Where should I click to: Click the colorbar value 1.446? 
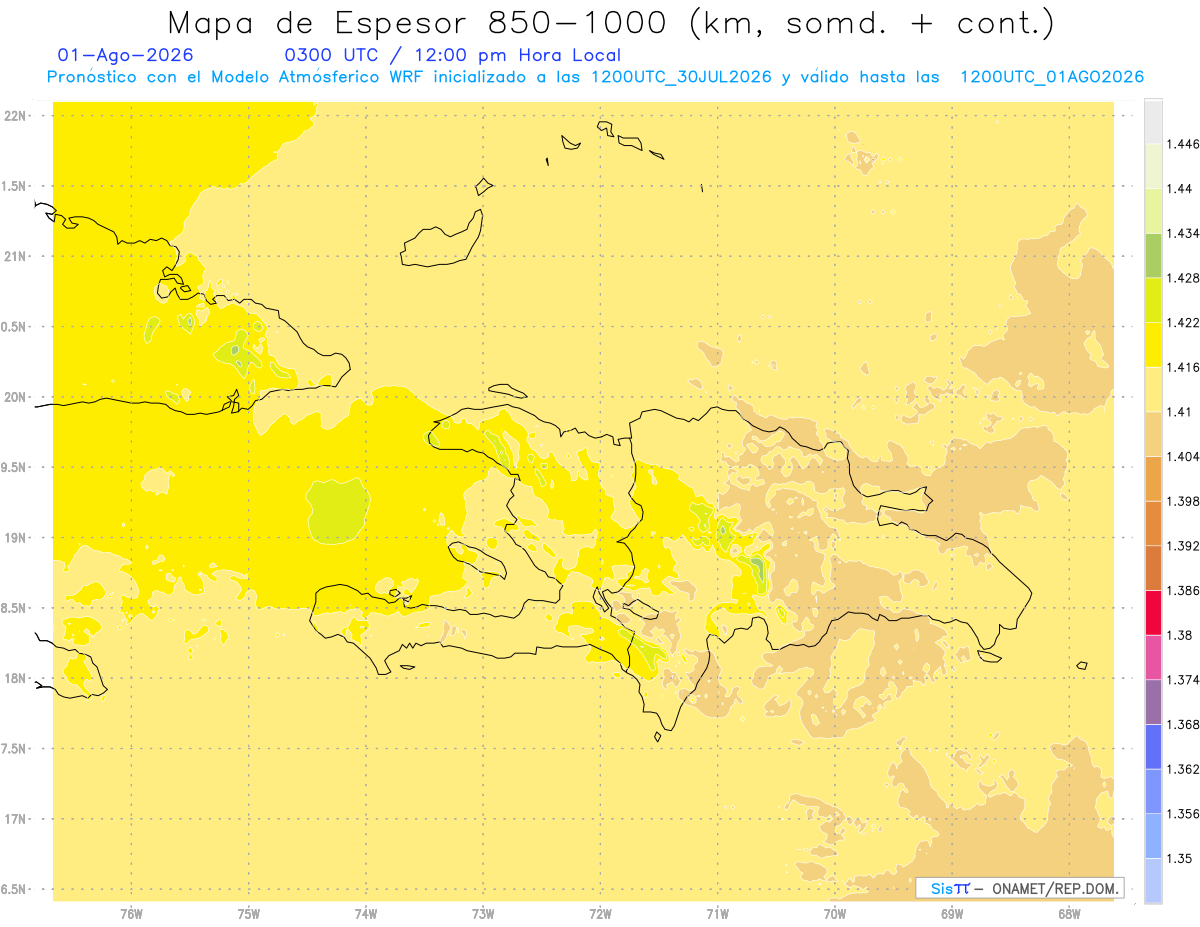click(x=1183, y=144)
